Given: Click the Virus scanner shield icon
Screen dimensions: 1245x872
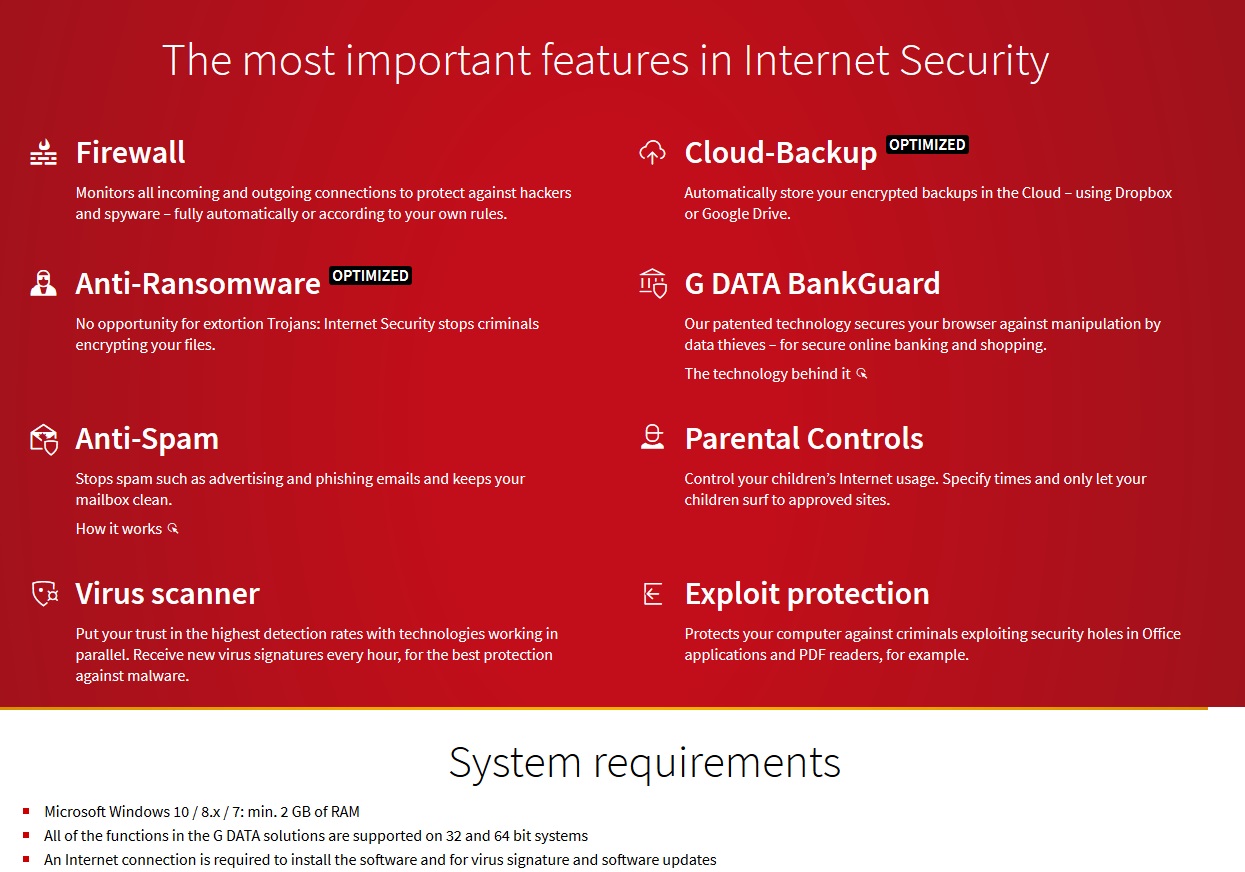Looking at the screenshot, I should (x=45, y=594).
